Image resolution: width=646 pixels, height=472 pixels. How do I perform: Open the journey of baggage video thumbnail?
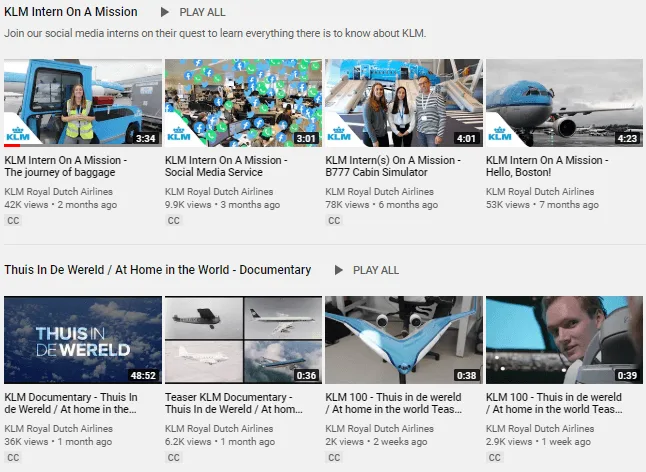click(83, 103)
